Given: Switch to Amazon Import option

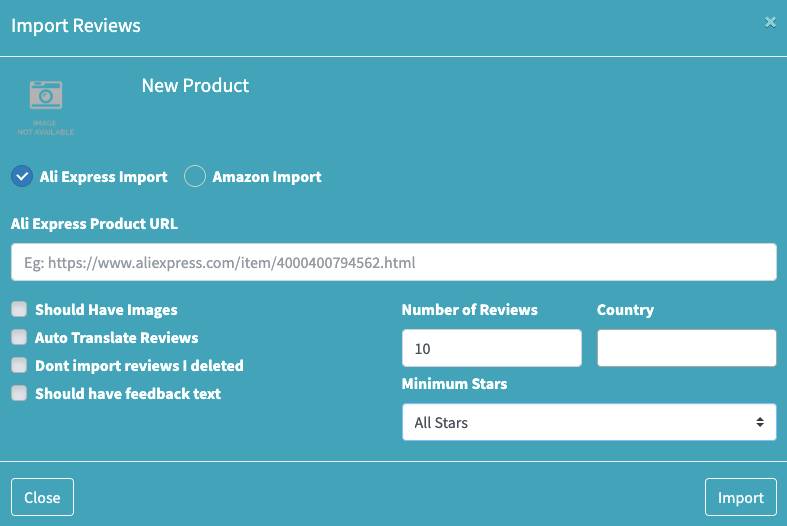Looking at the screenshot, I should 195,176.
